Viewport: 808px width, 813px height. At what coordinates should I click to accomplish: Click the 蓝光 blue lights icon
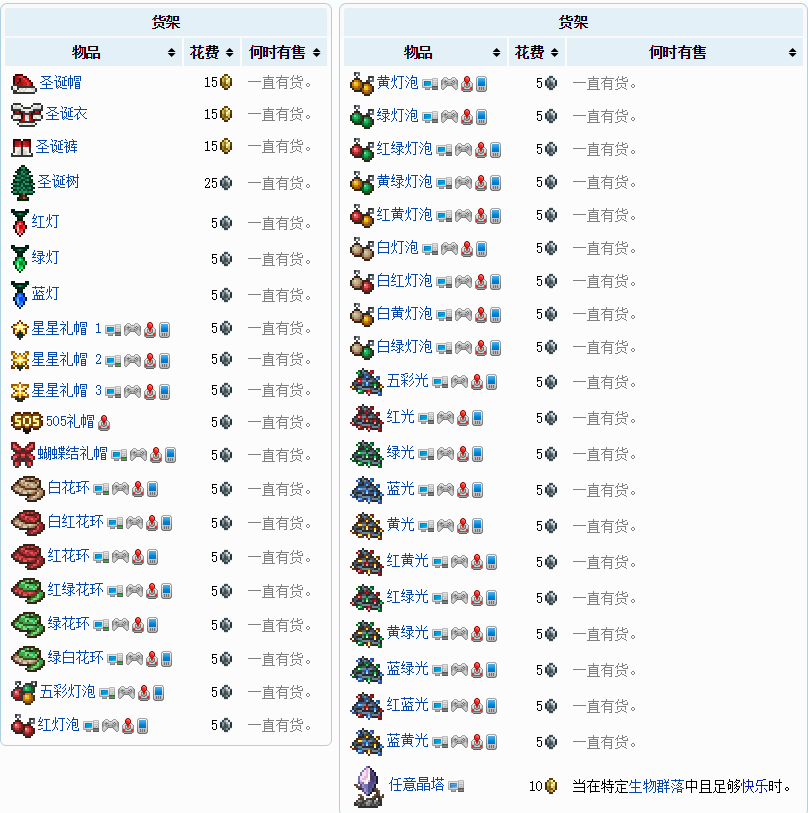[x=367, y=490]
